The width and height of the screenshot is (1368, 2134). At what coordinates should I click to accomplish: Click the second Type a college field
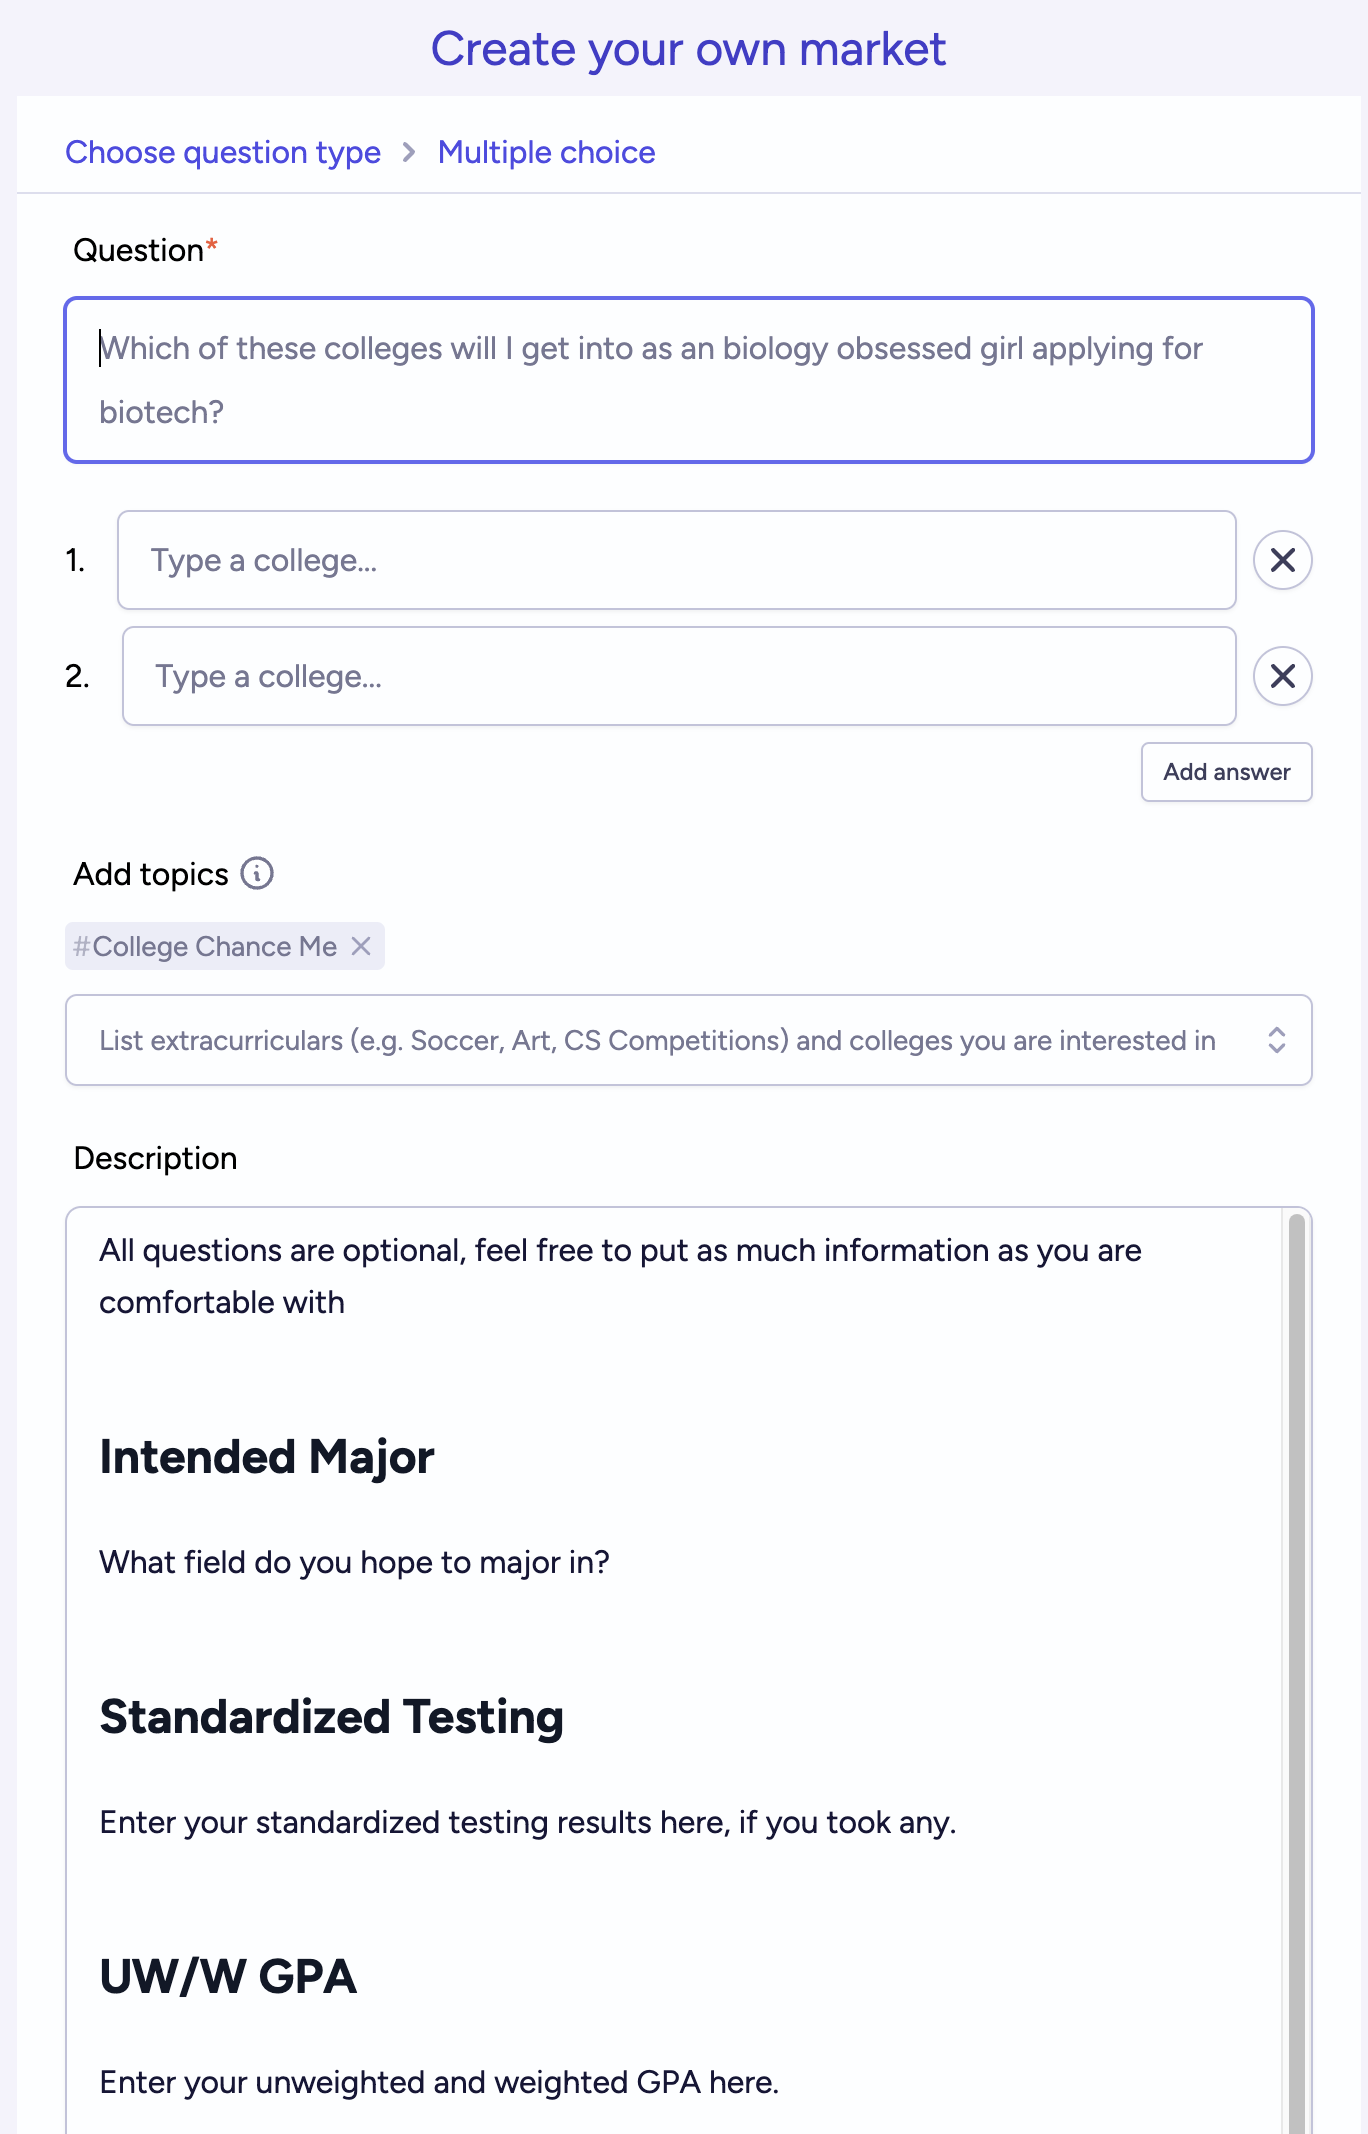(679, 676)
